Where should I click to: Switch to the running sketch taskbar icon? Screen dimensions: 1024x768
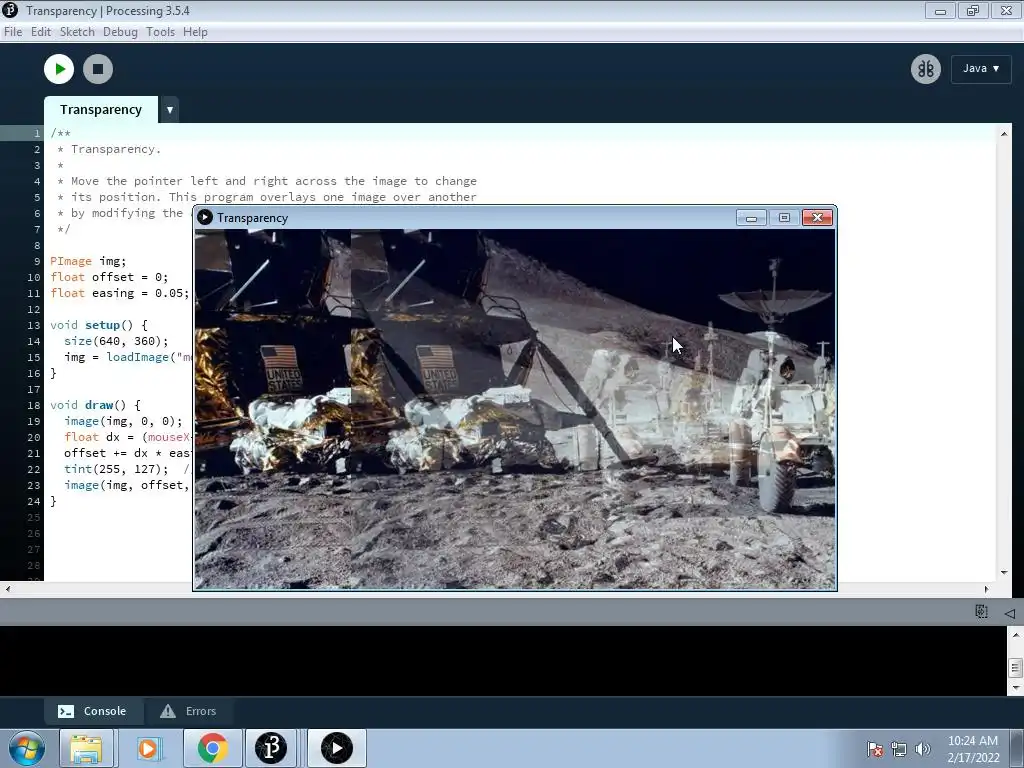tap(336, 748)
